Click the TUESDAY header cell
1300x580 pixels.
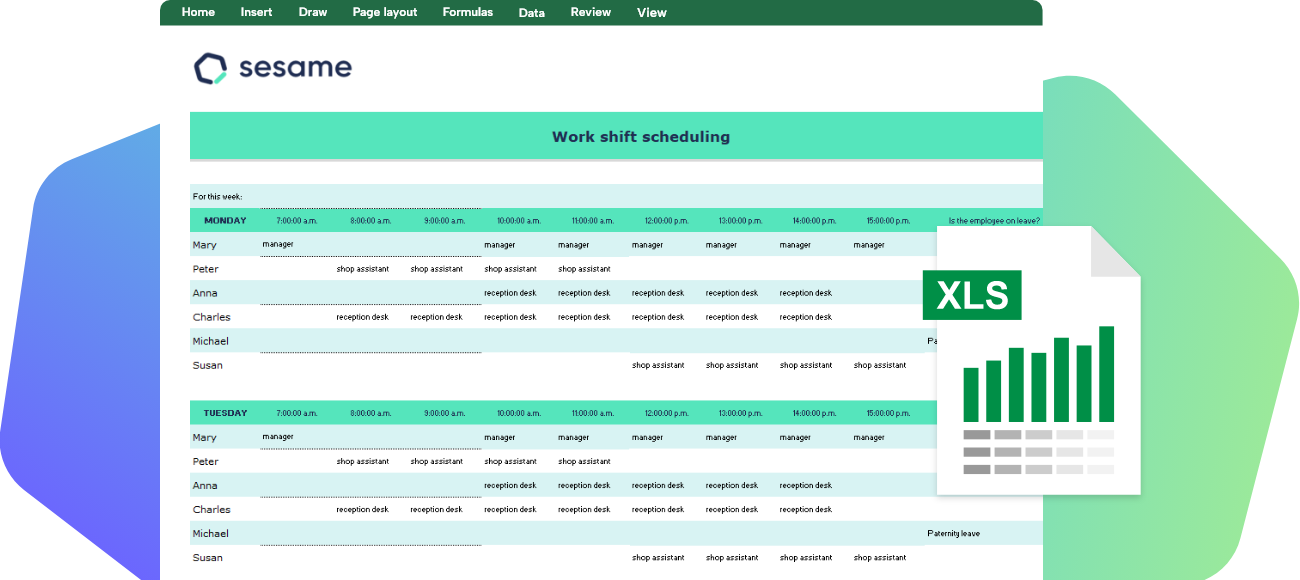(x=225, y=413)
